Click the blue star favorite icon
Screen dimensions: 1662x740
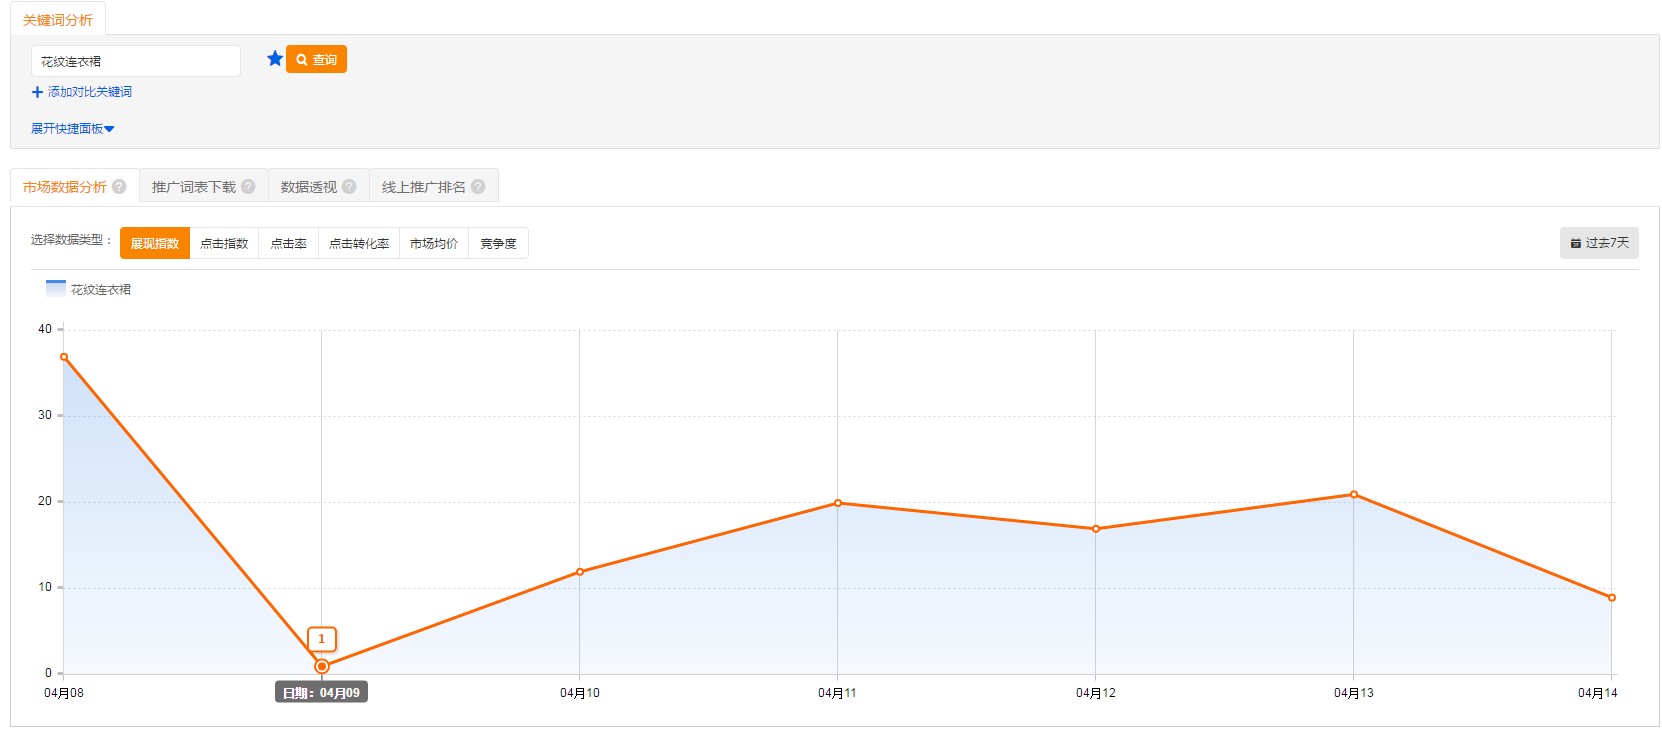pyautogui.click(x=275, y=59)
